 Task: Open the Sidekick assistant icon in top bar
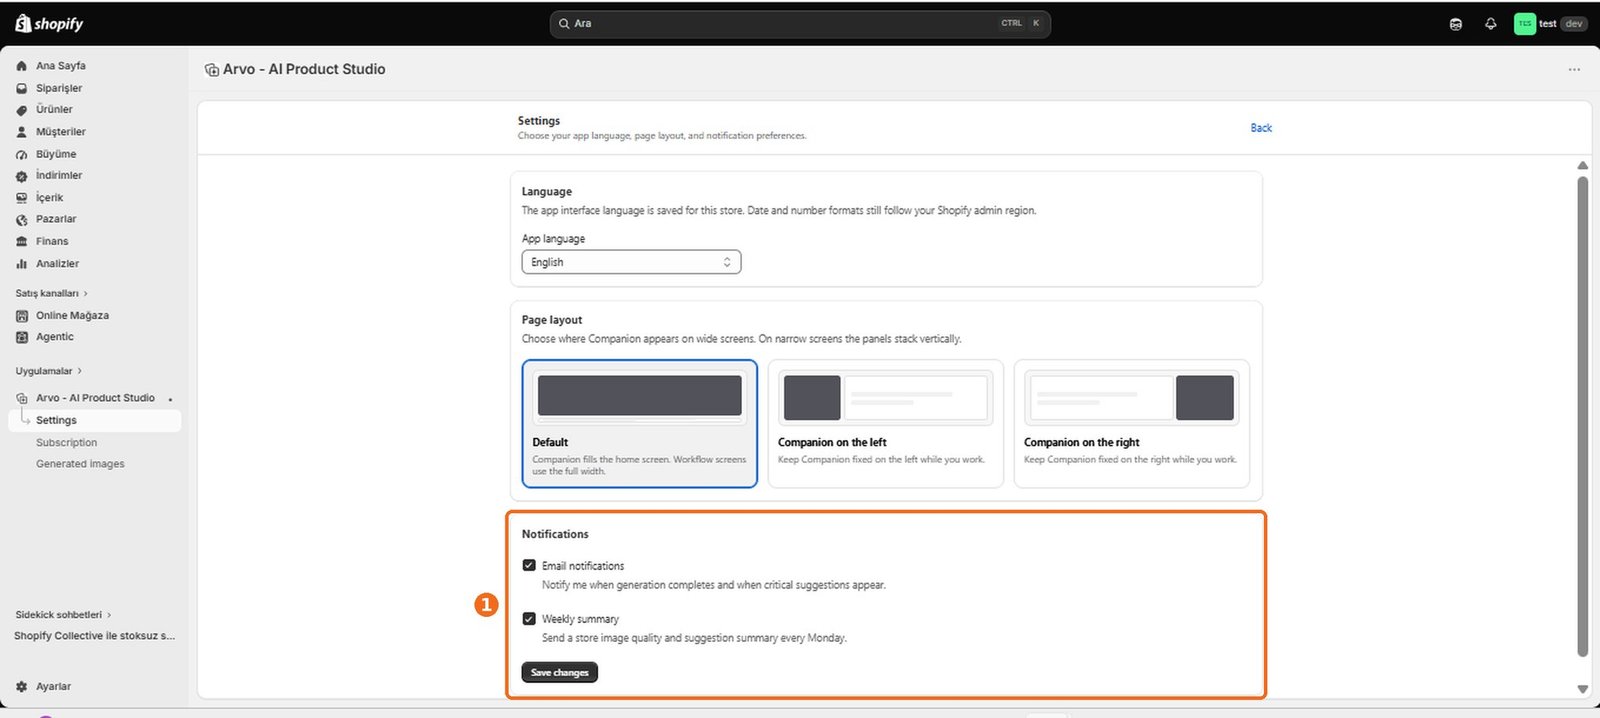click(x=1456, y=24)
